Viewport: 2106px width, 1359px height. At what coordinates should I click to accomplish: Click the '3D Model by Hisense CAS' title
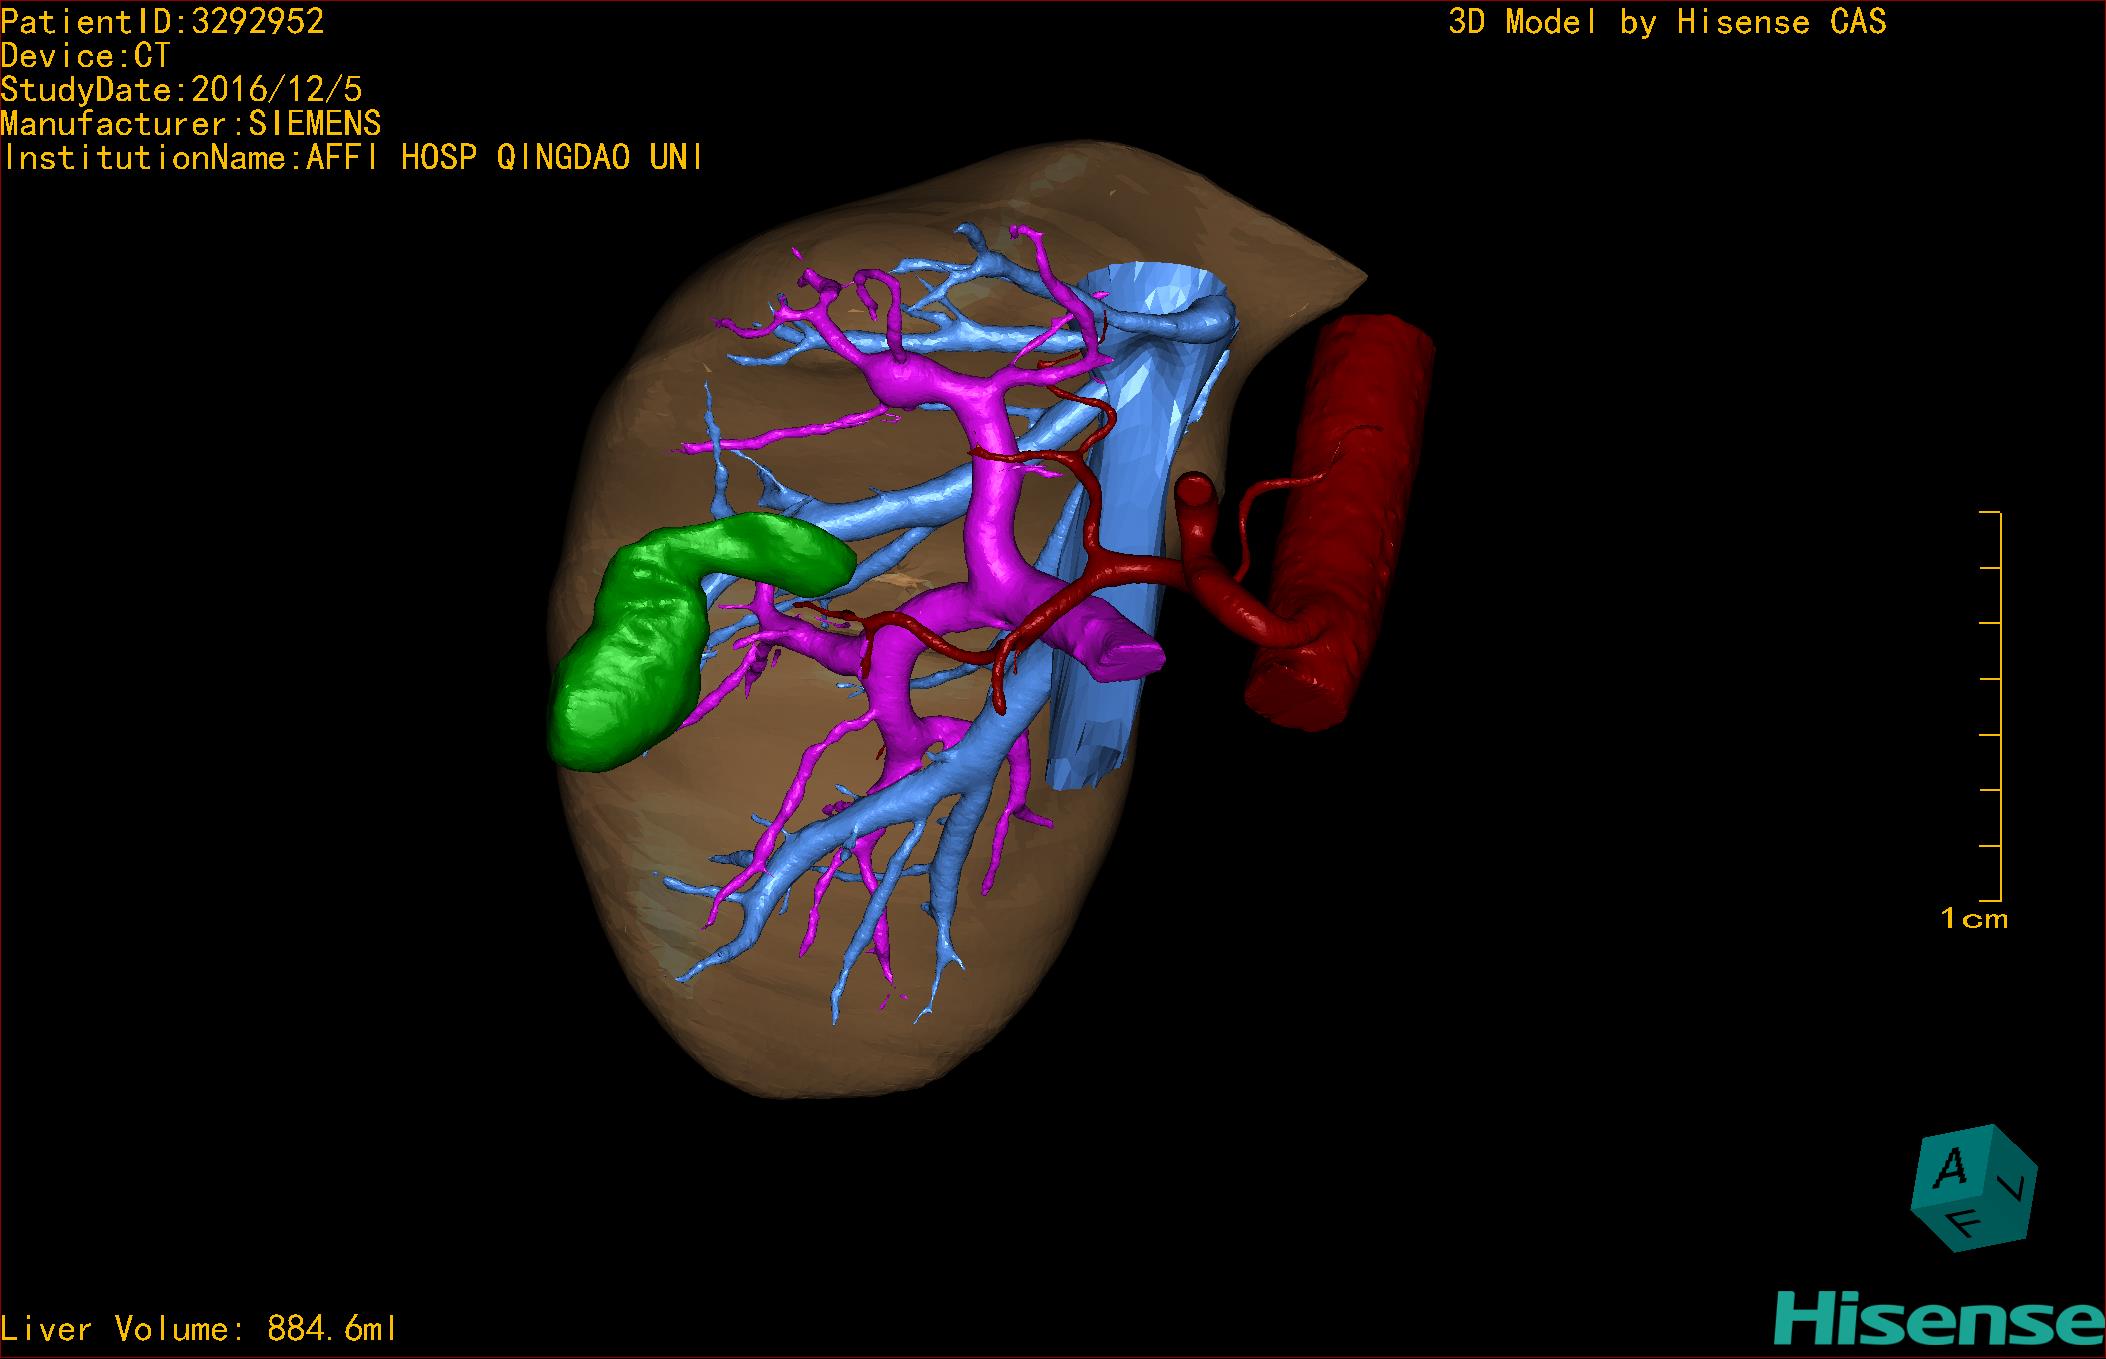(x=1666, y=22)
